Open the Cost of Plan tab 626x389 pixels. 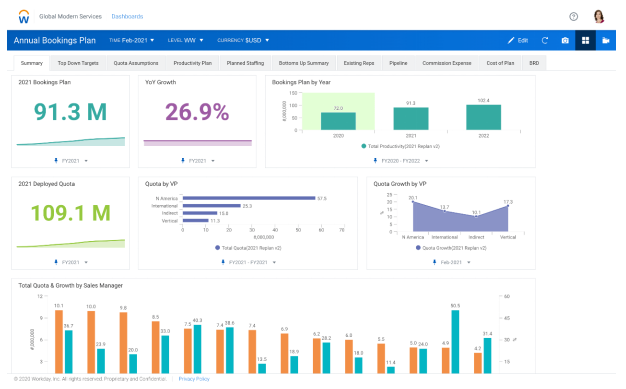coord(500,63)
